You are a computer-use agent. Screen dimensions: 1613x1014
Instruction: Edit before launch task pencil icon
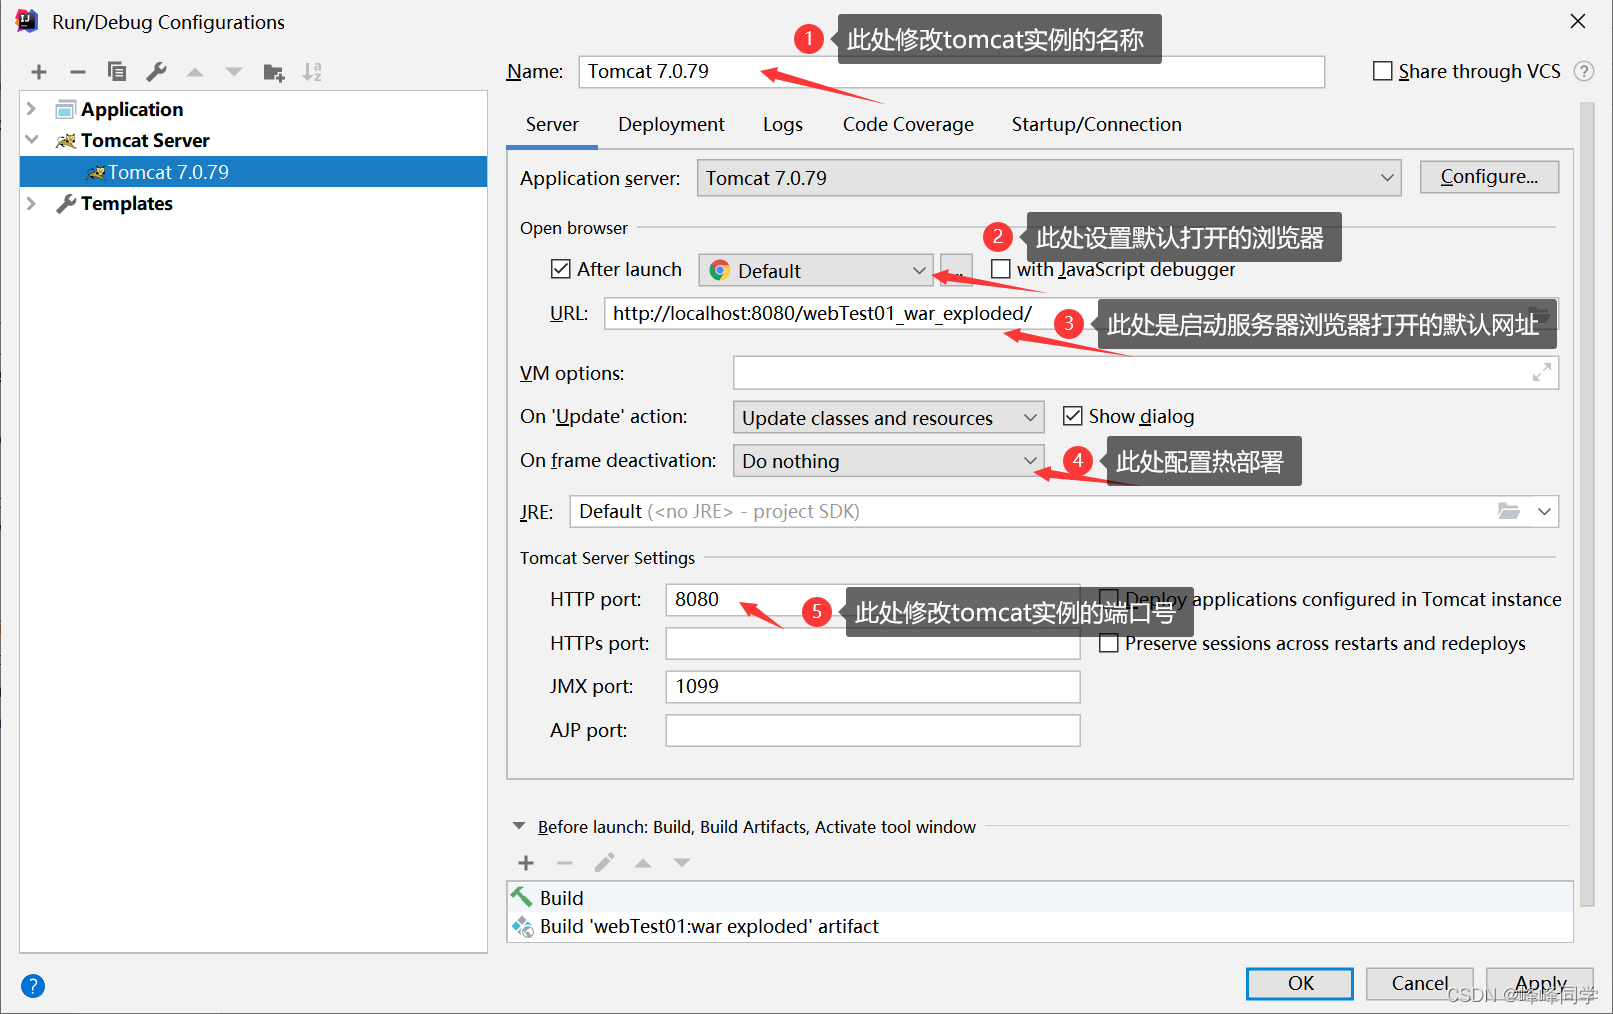tap(604, 863)
